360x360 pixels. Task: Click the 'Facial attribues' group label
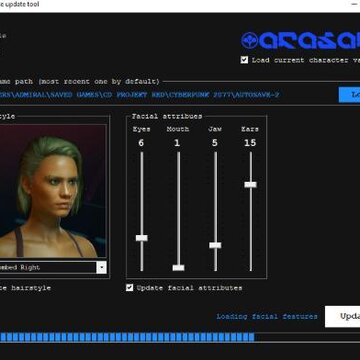pos(167,116)
